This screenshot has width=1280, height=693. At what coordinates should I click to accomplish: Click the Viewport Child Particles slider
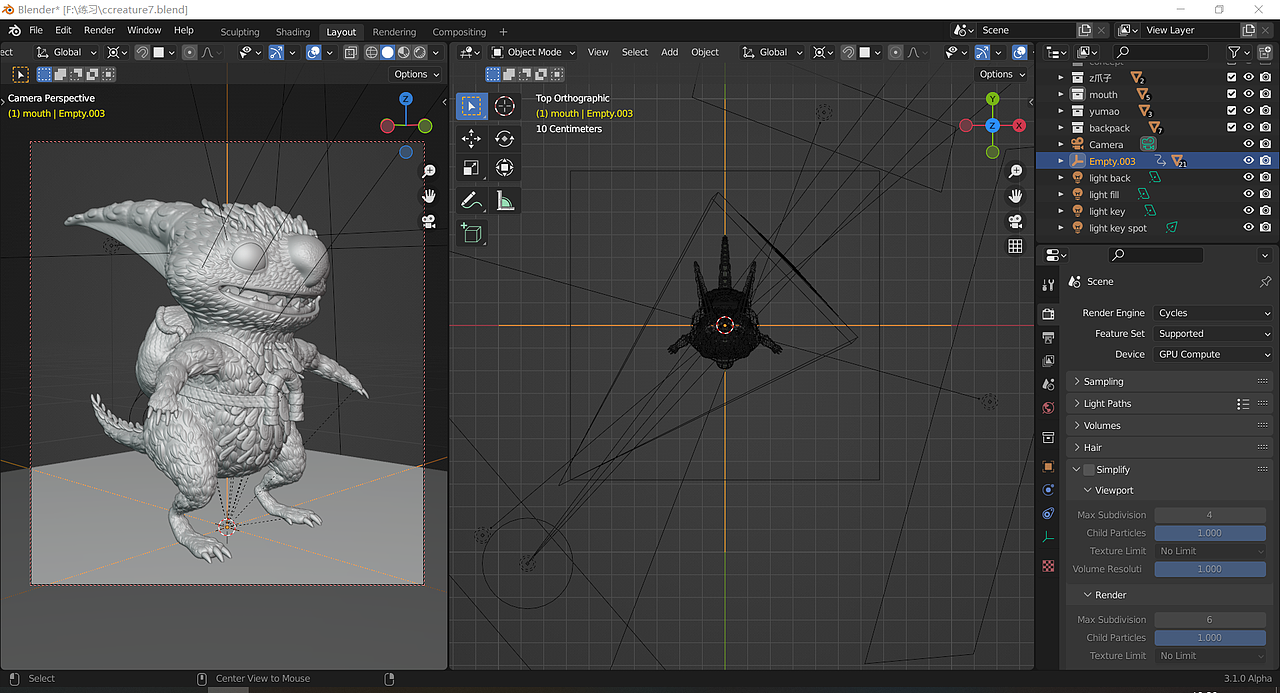tap(1209, 533)
